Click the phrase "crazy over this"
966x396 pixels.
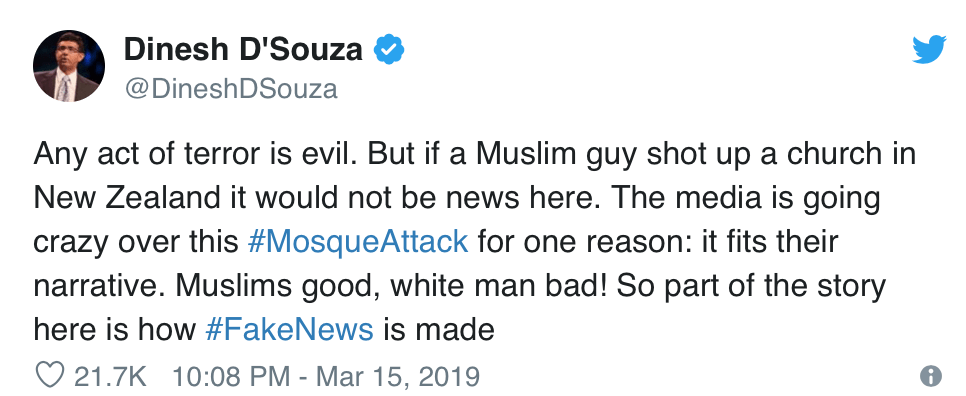pos(136,242)
